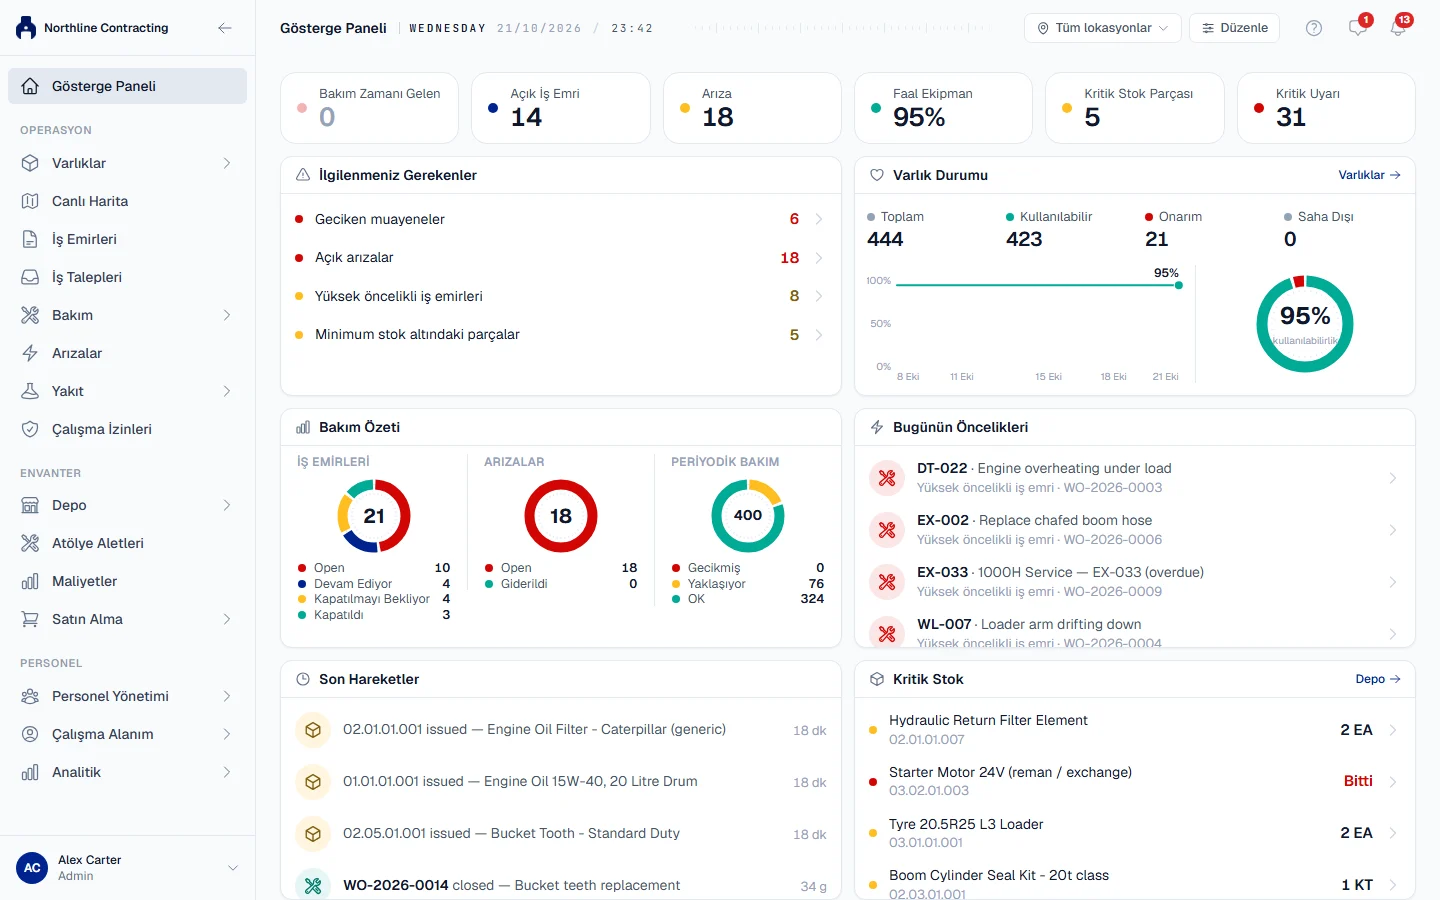Expand the Bakım sidebar submenu
The height and width of the screenshot is (900, 1440).
click(x=227, y=315)
